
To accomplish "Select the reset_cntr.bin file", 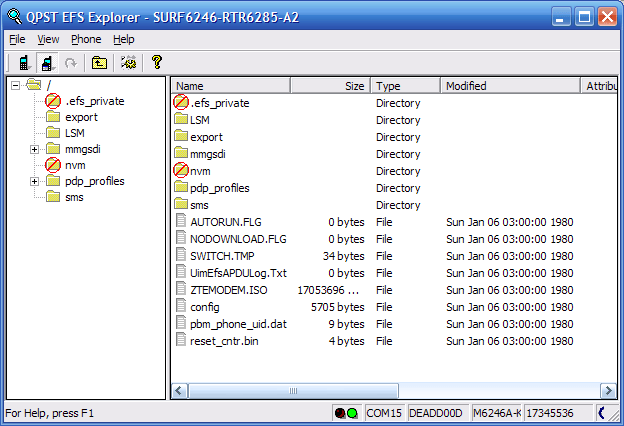I will 224,341.
